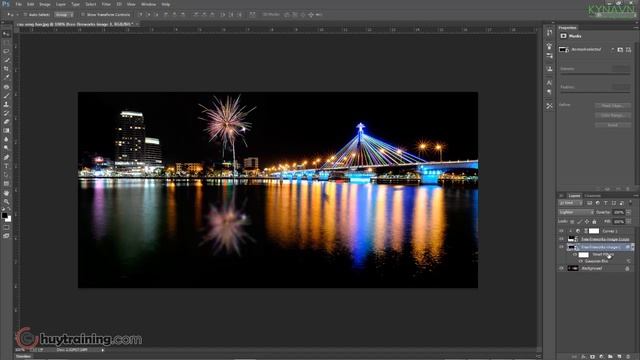Viewport: 640px width, 360px height.
Task: Select the Rectangular Marquee tool
Action: coord(6,42)
